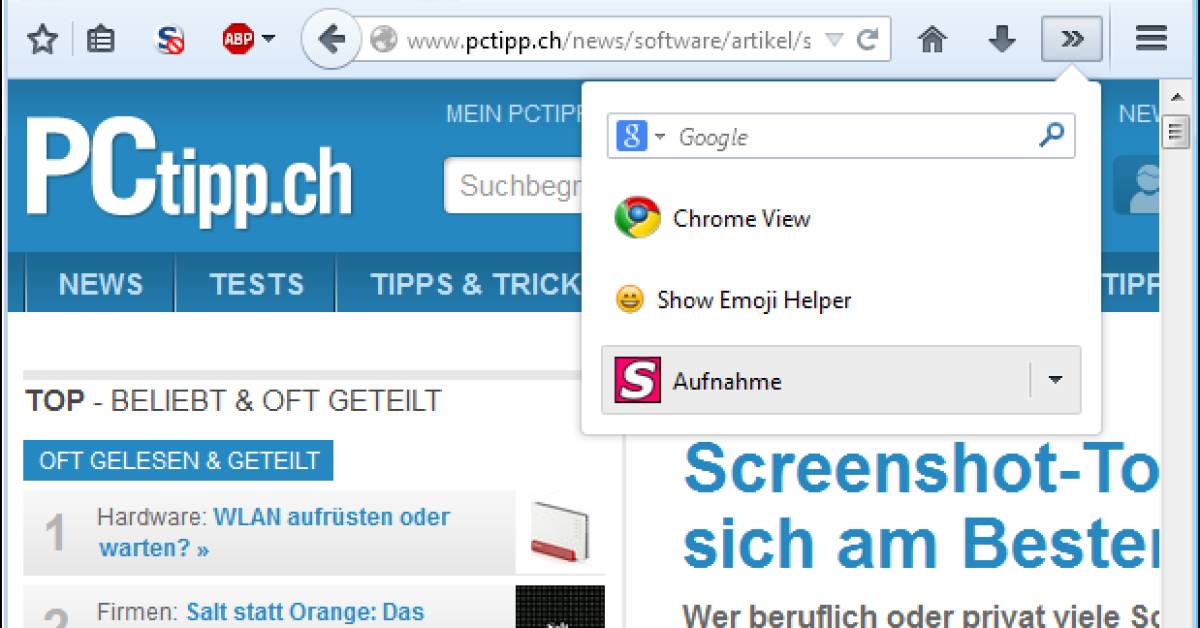Expand the Aufnahme dropdown arrow
Viewport: 1200px width, 628px height.
click(x=1055, y=380)
